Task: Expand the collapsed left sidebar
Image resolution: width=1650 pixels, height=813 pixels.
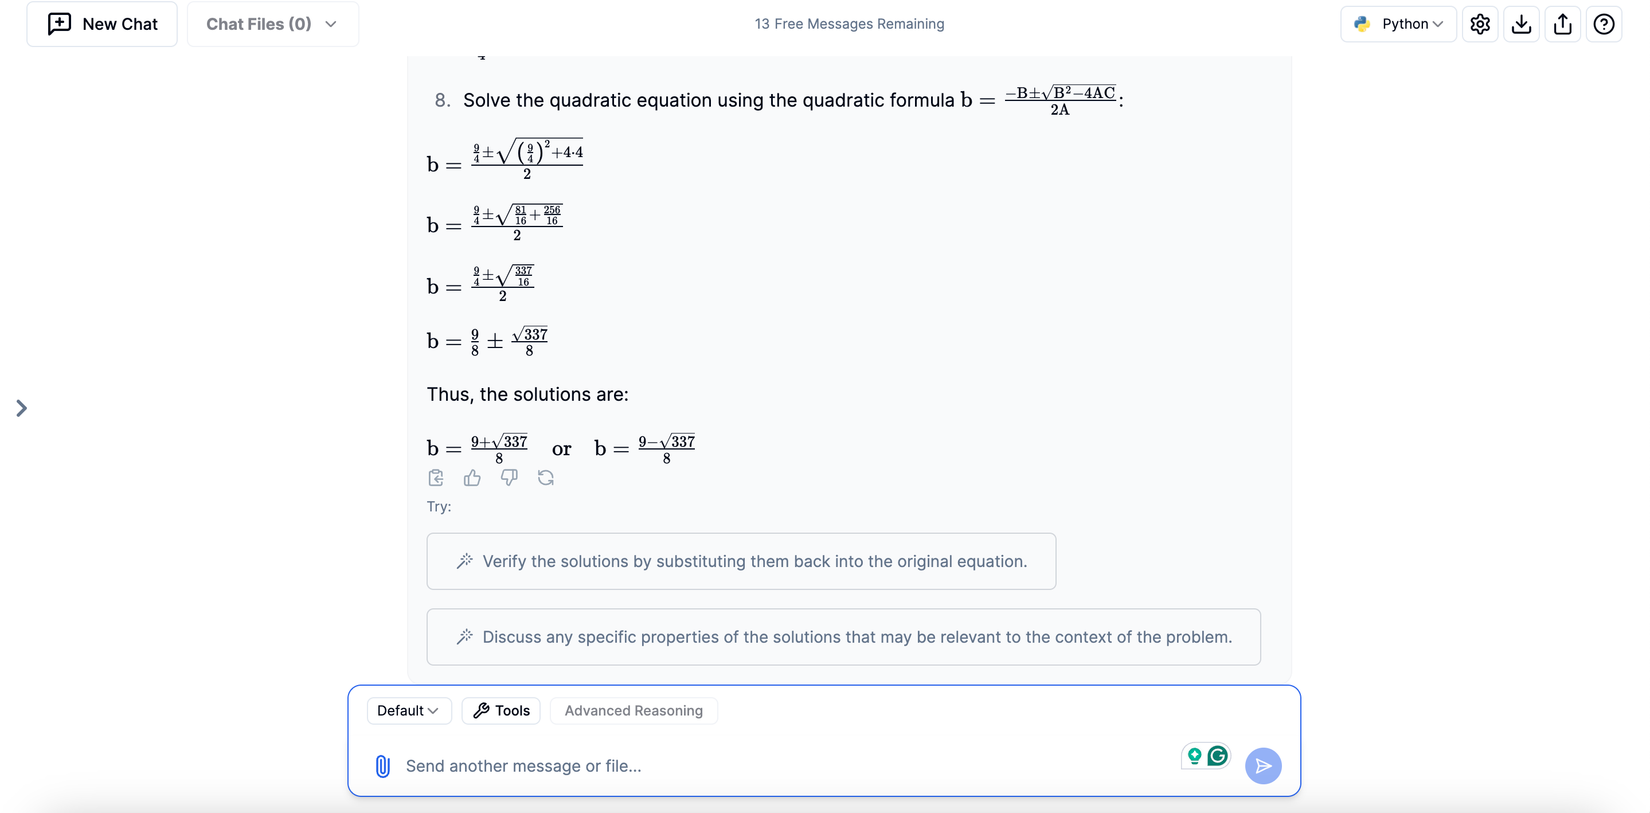Action: 22,408
